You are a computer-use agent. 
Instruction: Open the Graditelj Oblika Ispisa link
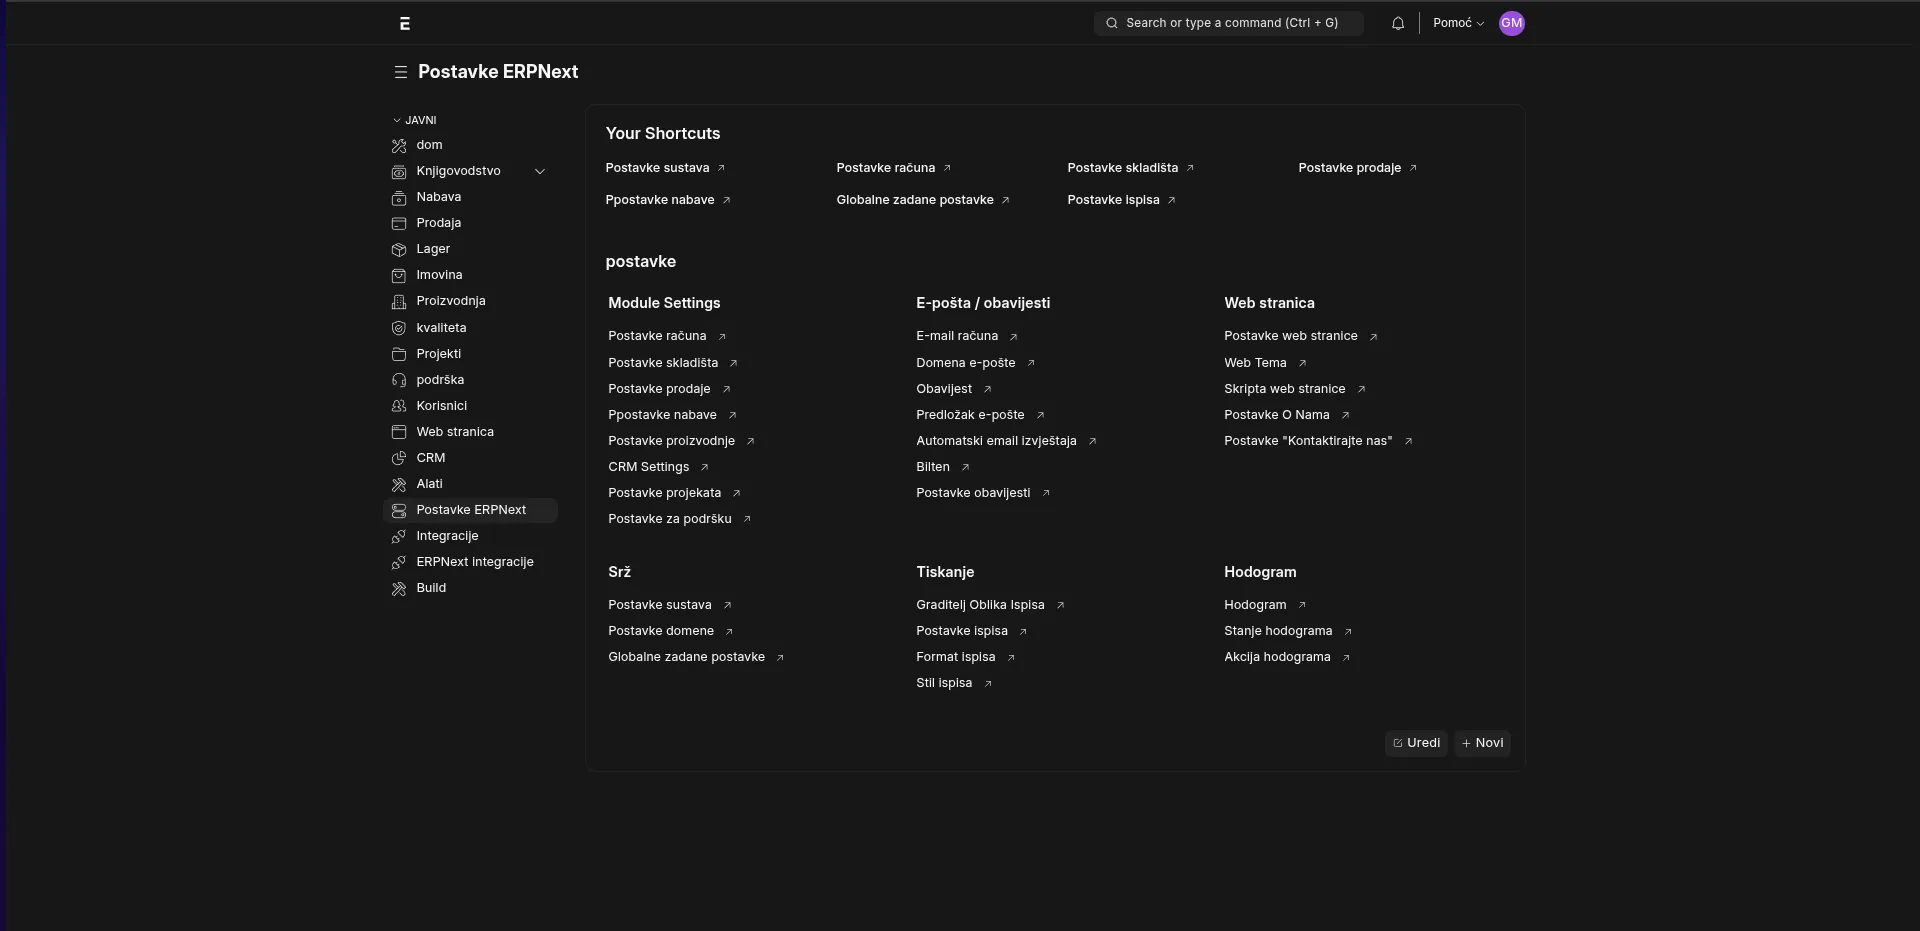[979, 605]
